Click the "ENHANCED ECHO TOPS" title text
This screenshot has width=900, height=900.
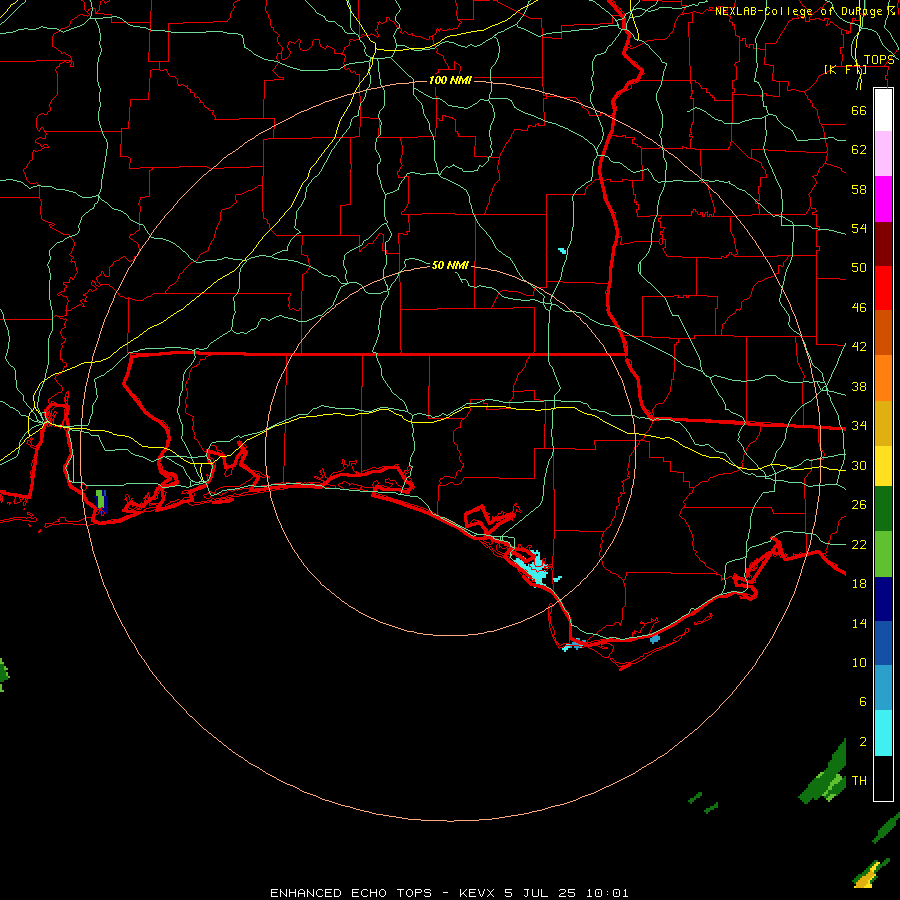[x=351, y=893]
